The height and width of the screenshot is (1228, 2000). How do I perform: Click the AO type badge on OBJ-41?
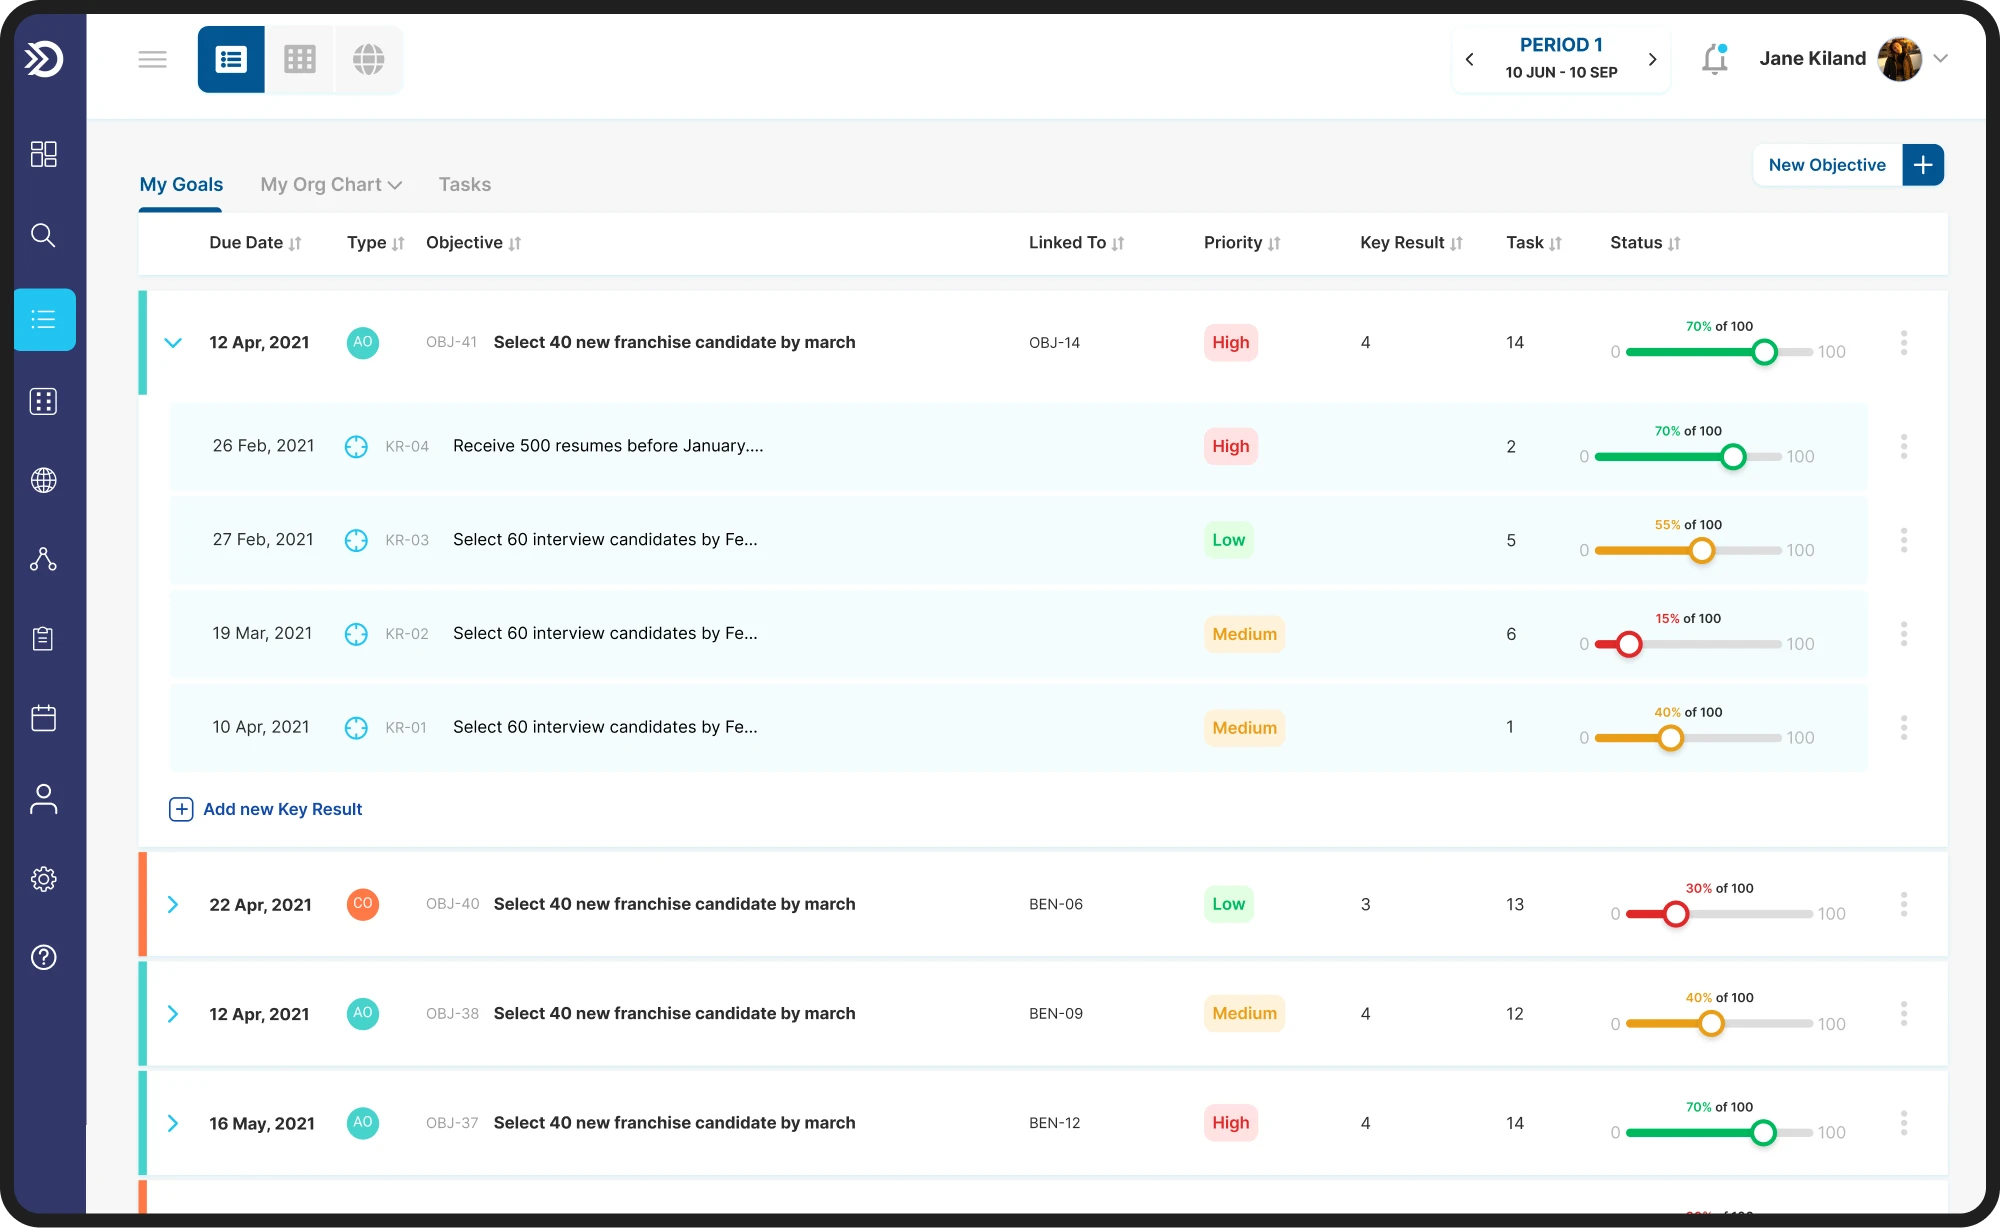[x=362, y=343]
